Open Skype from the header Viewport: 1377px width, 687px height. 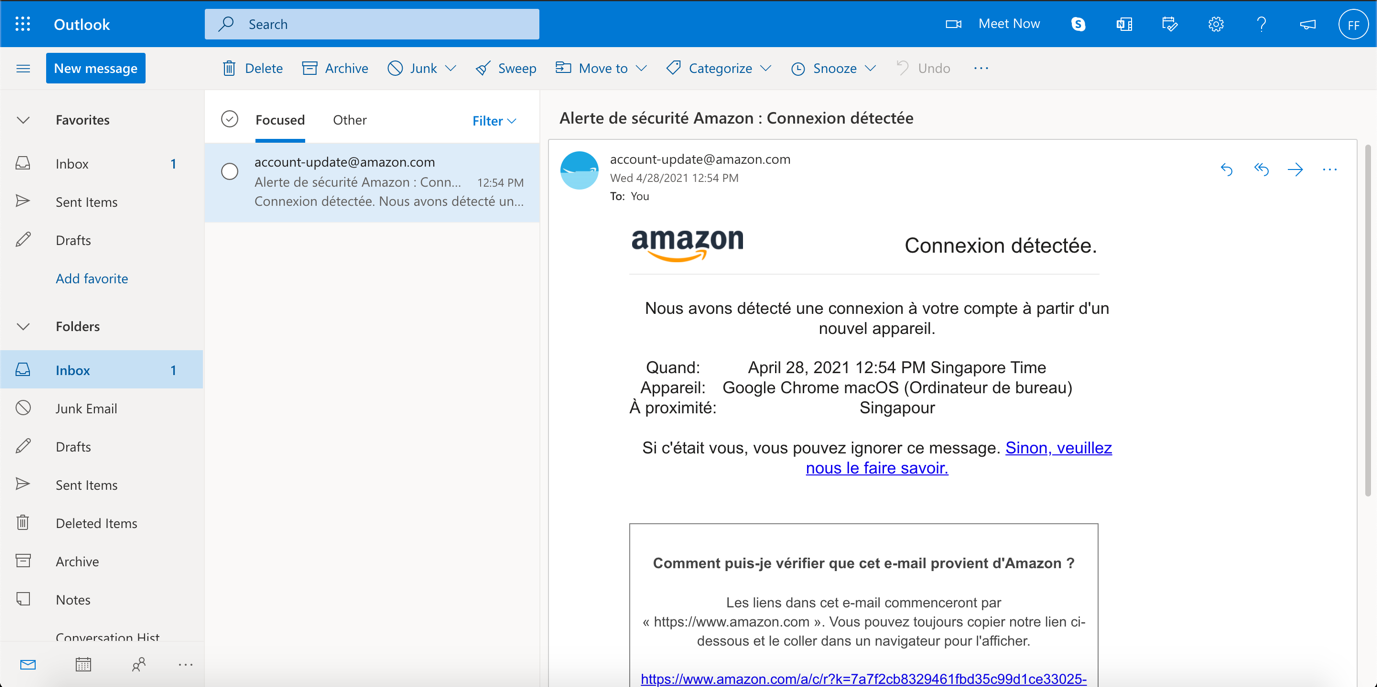tap(1078, 24)
